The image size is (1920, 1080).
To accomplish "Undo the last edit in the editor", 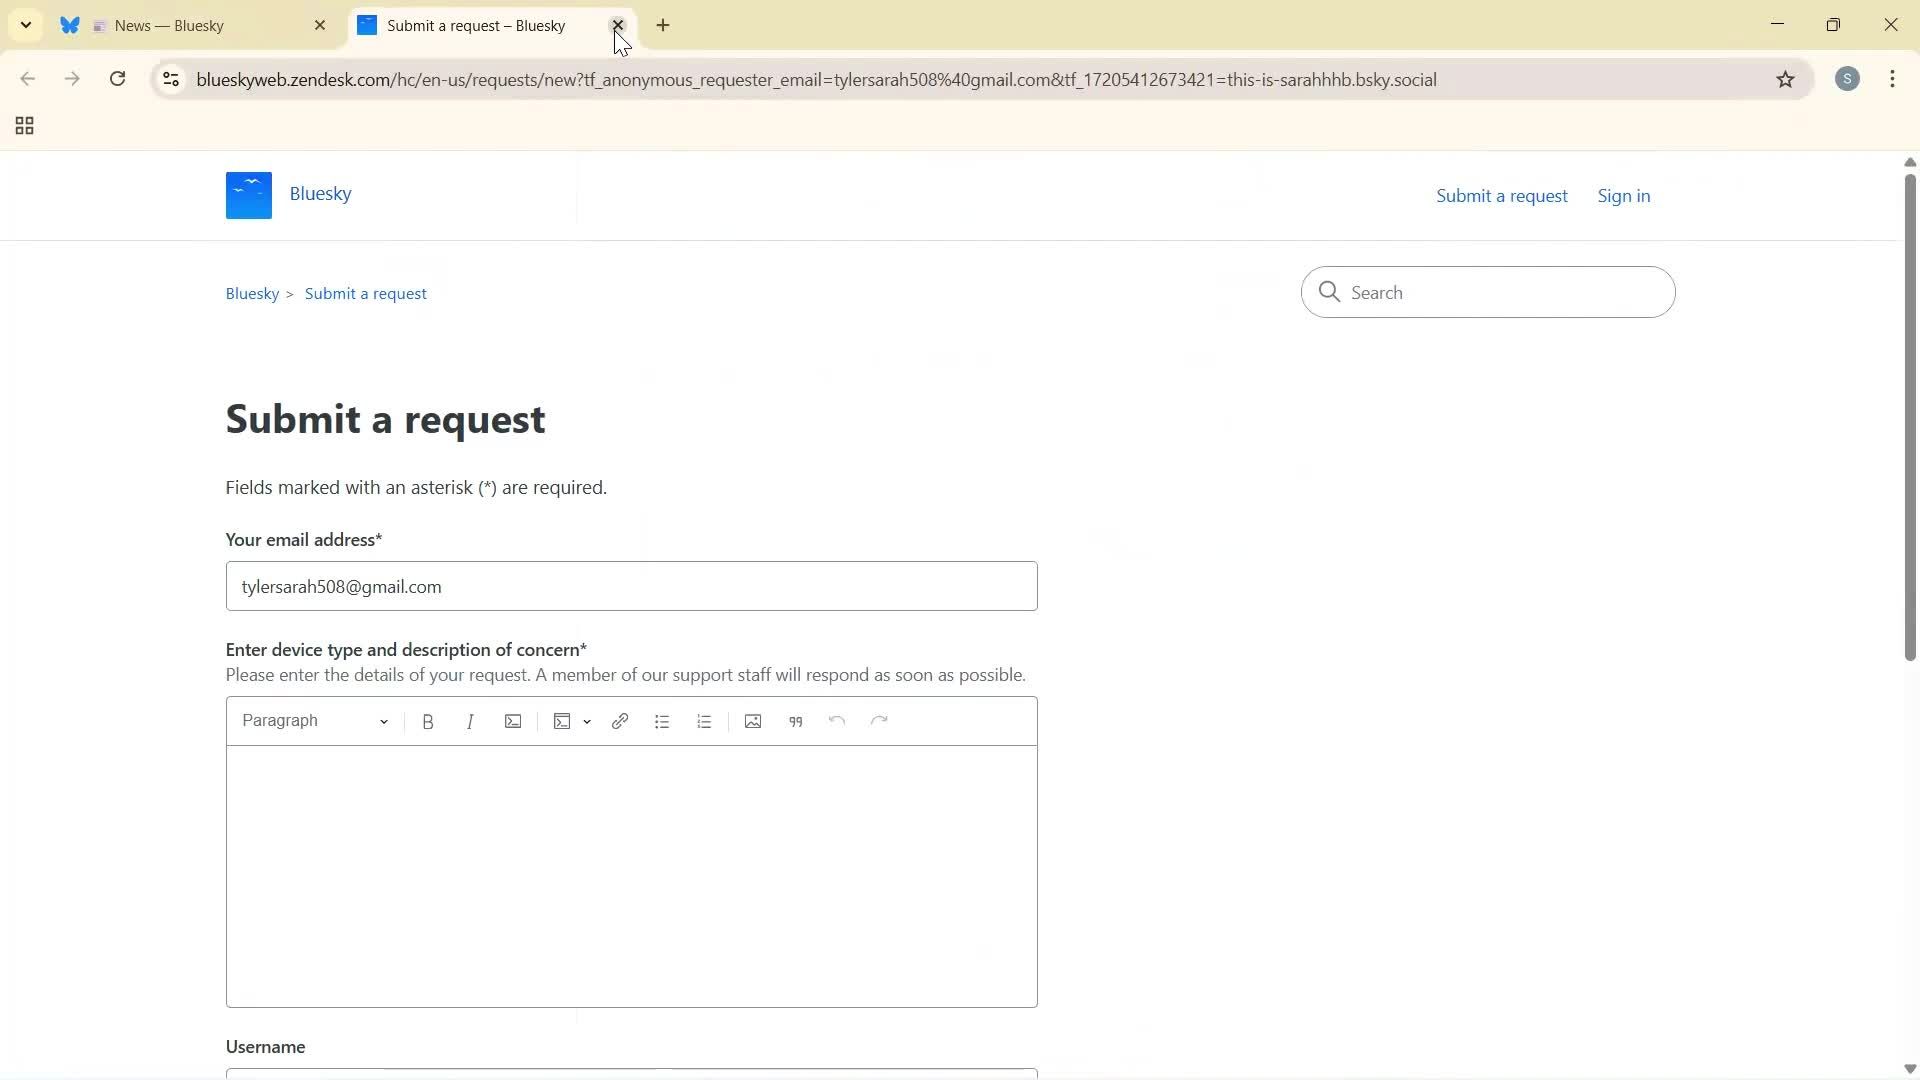I will [837, 721].
